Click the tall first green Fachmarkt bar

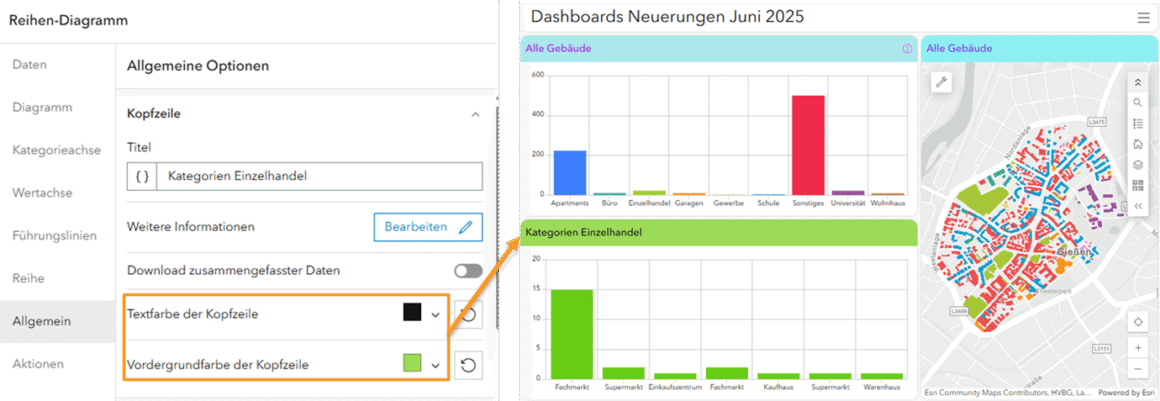click(572, 334)
